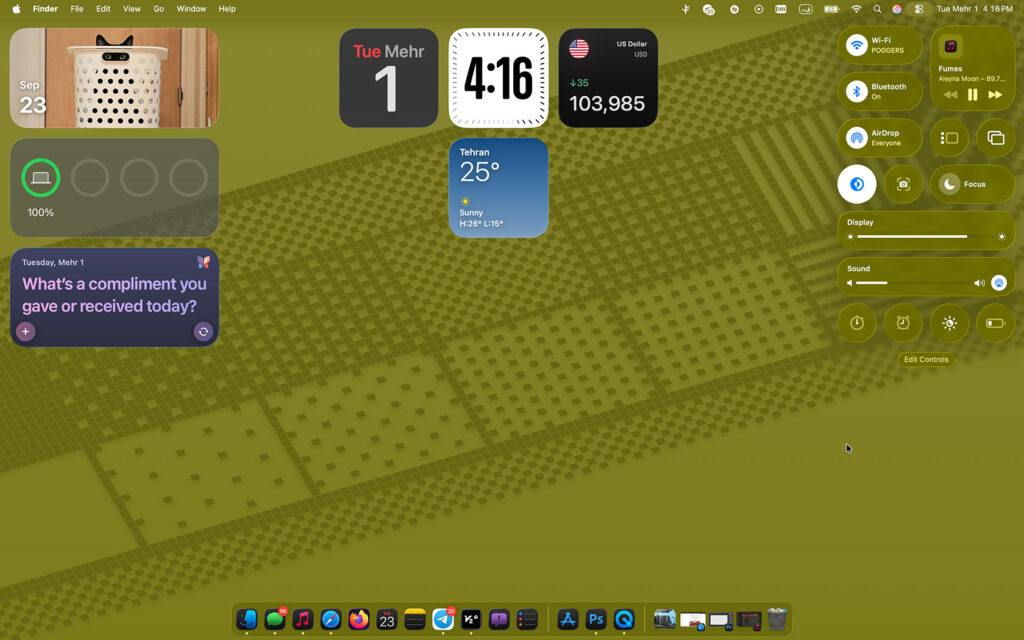Open Calendar from the Dock

tap(387, 618)
